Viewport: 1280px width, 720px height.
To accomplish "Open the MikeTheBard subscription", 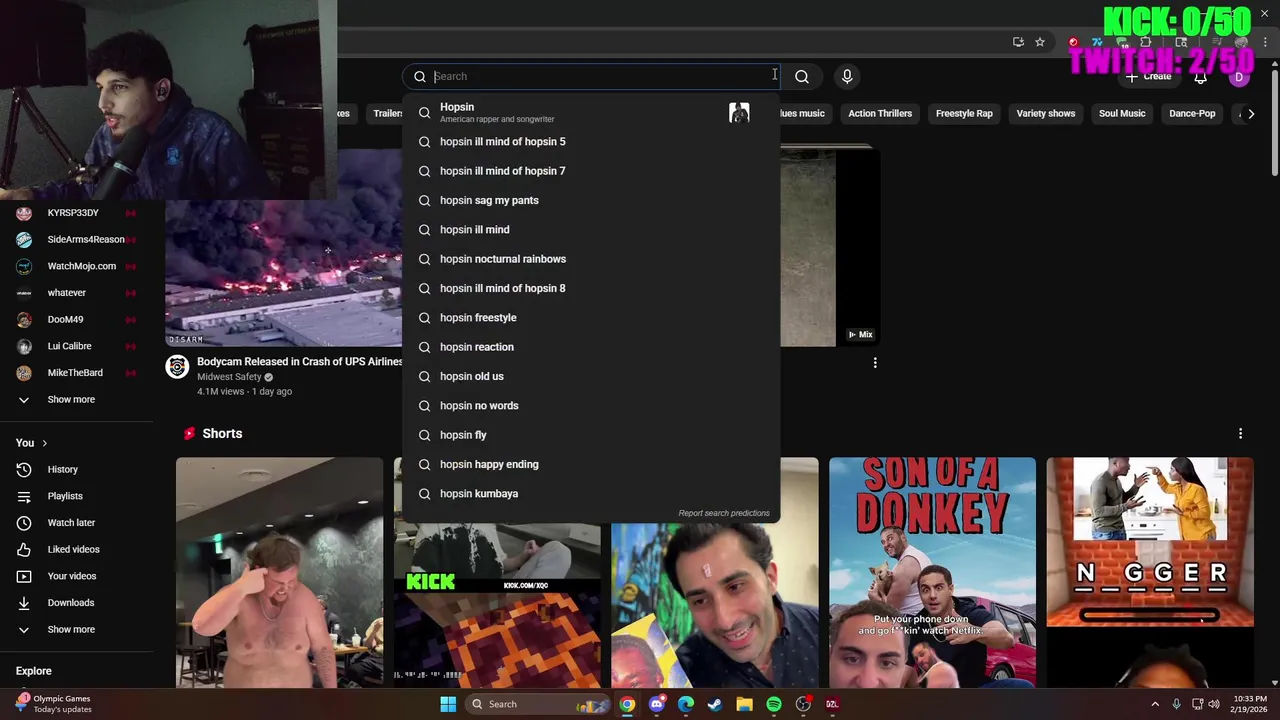I will pyautogui.click(x=76, y=373).
